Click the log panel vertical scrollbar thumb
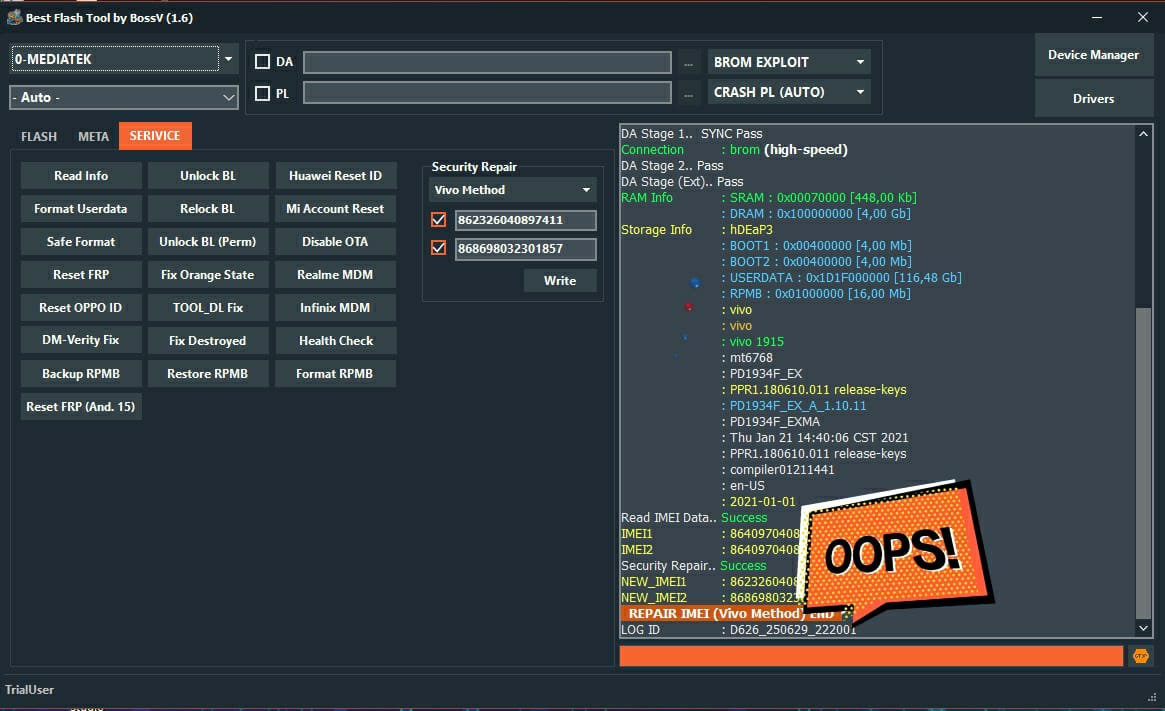Viewport: 1165px width, 711px height. point(1143,462)
